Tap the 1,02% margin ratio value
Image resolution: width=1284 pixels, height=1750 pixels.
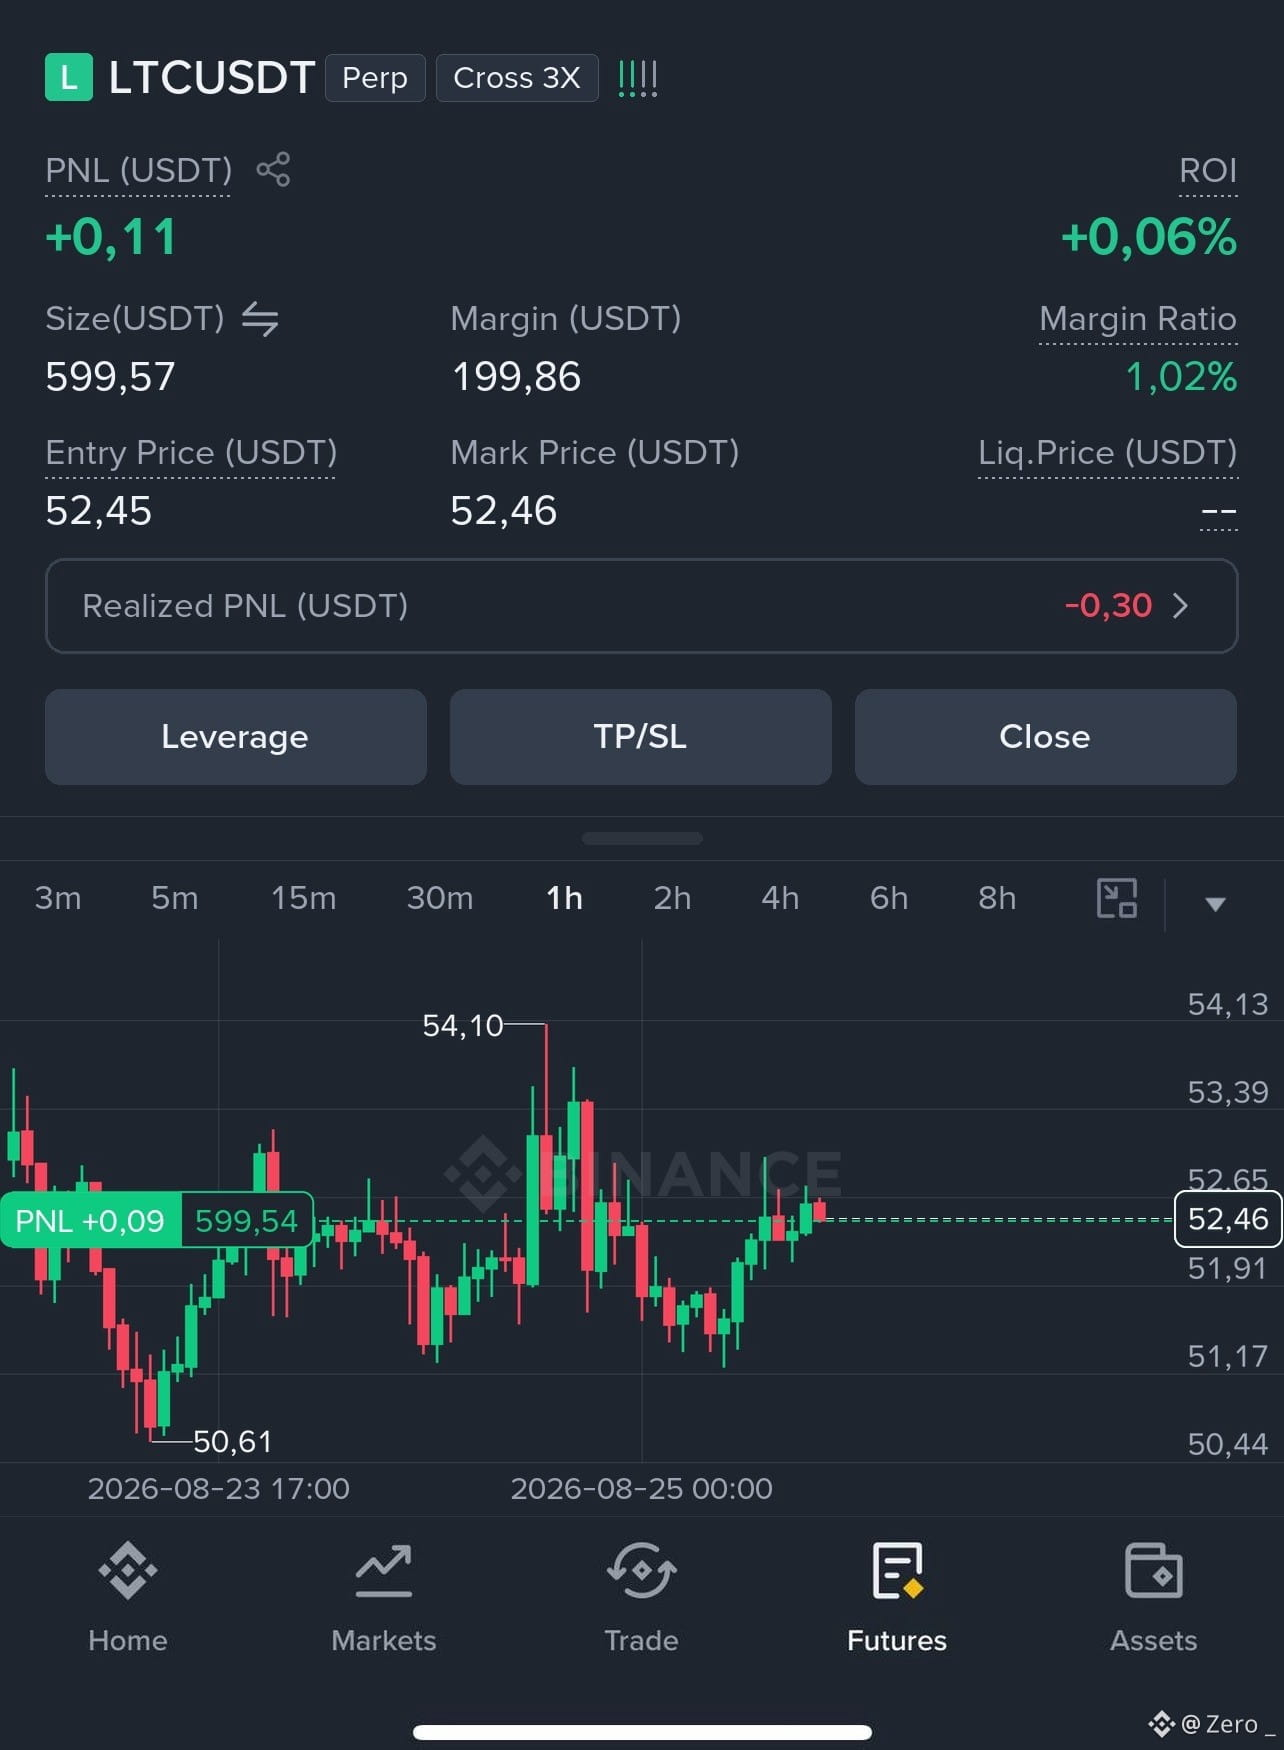(1181, 377)
